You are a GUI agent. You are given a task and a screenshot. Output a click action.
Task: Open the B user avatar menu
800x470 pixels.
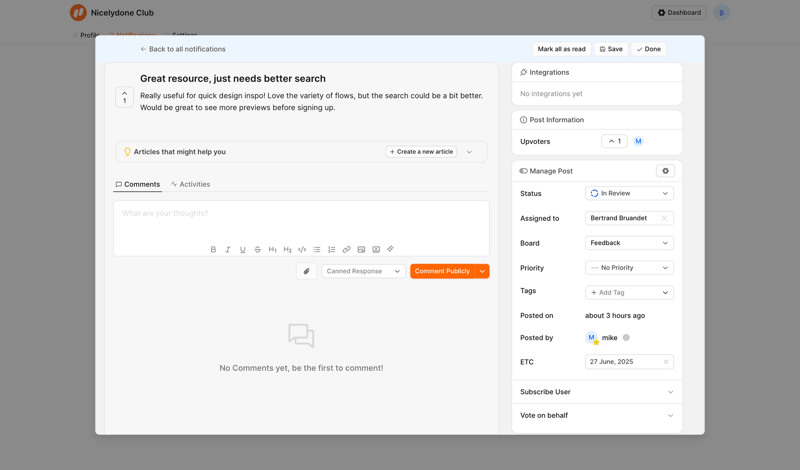pos(721,13)
